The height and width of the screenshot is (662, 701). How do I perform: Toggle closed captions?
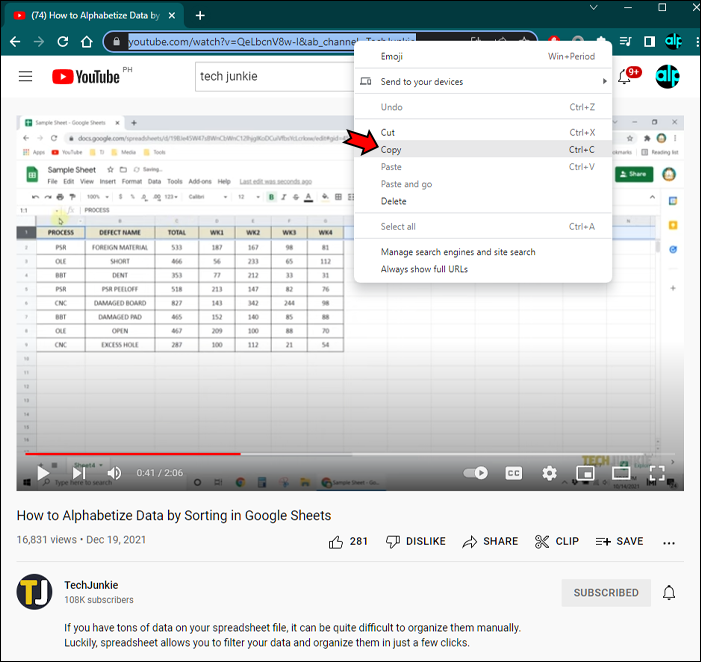coord(514,473)
